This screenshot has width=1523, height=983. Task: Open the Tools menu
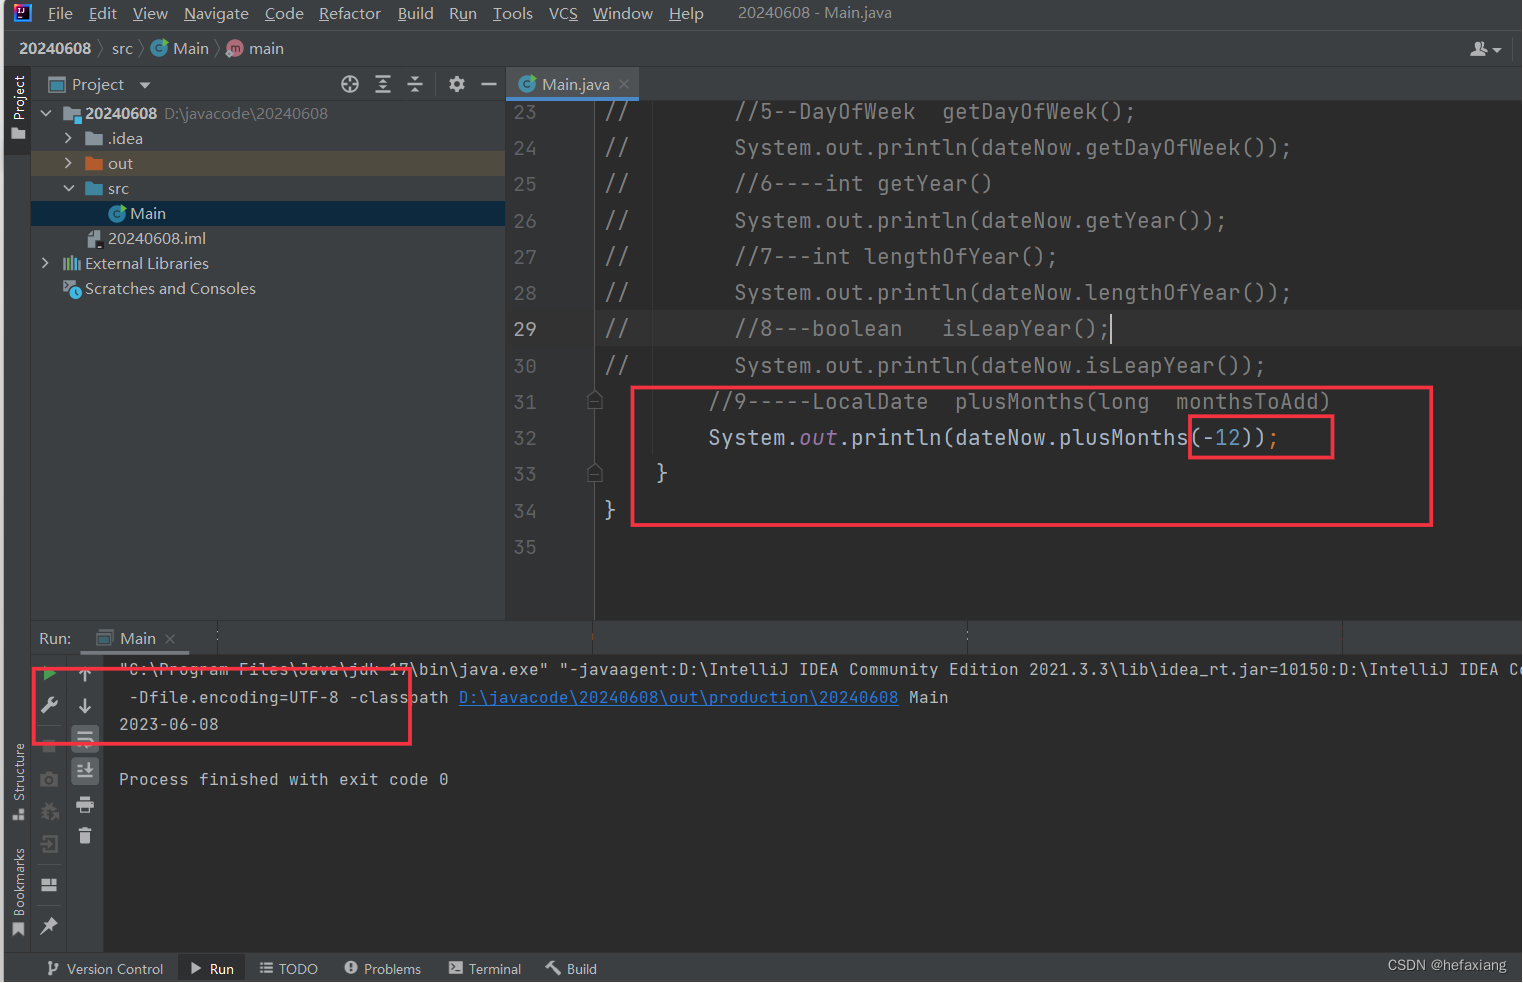pyautogui.click(x=512, y=13)
